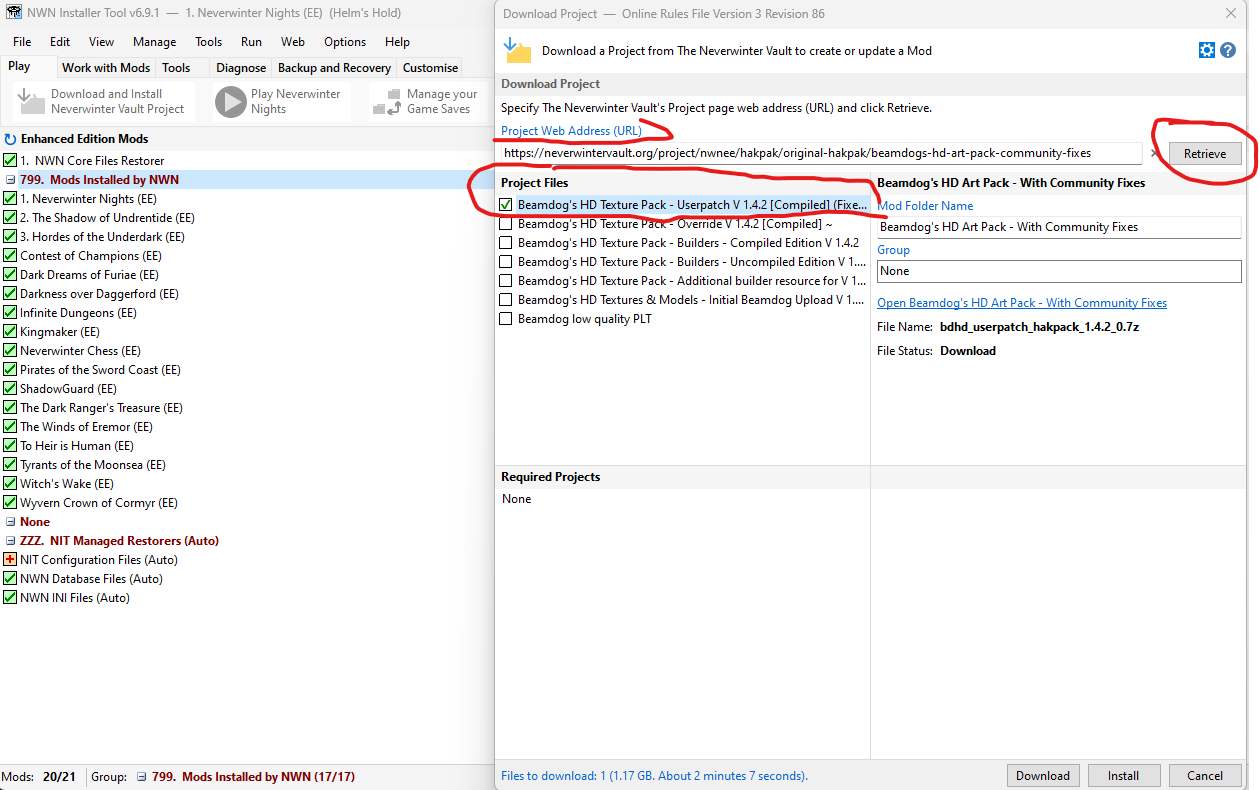Collapse the None group
The width and height of the screenshot is (1260, 790).
(x=10, y=522)
